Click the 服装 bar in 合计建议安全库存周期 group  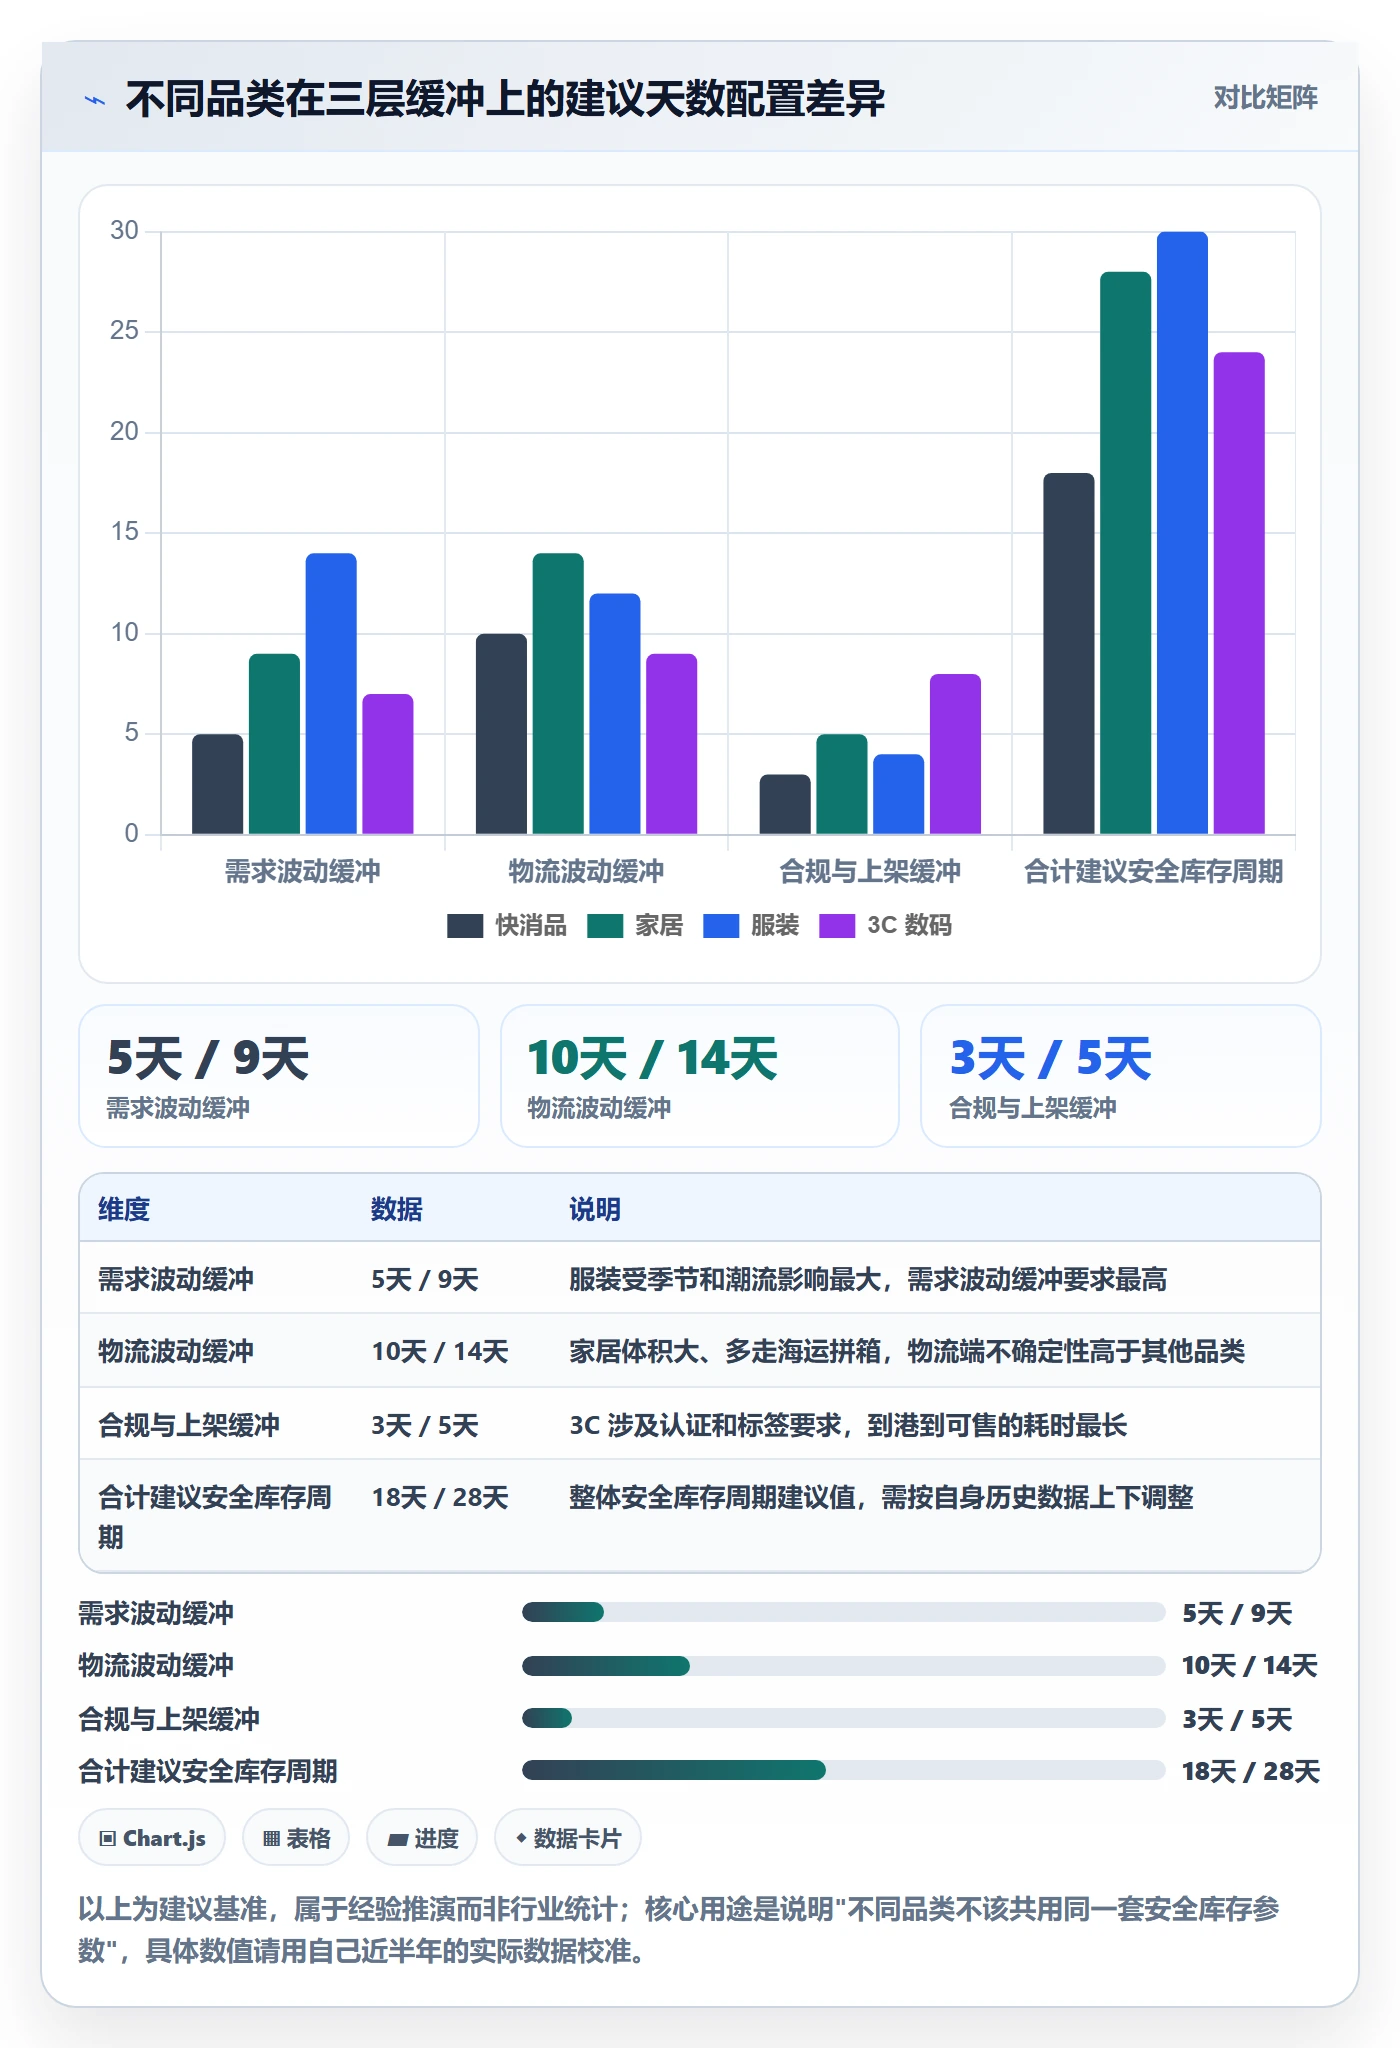point(1182,533)
